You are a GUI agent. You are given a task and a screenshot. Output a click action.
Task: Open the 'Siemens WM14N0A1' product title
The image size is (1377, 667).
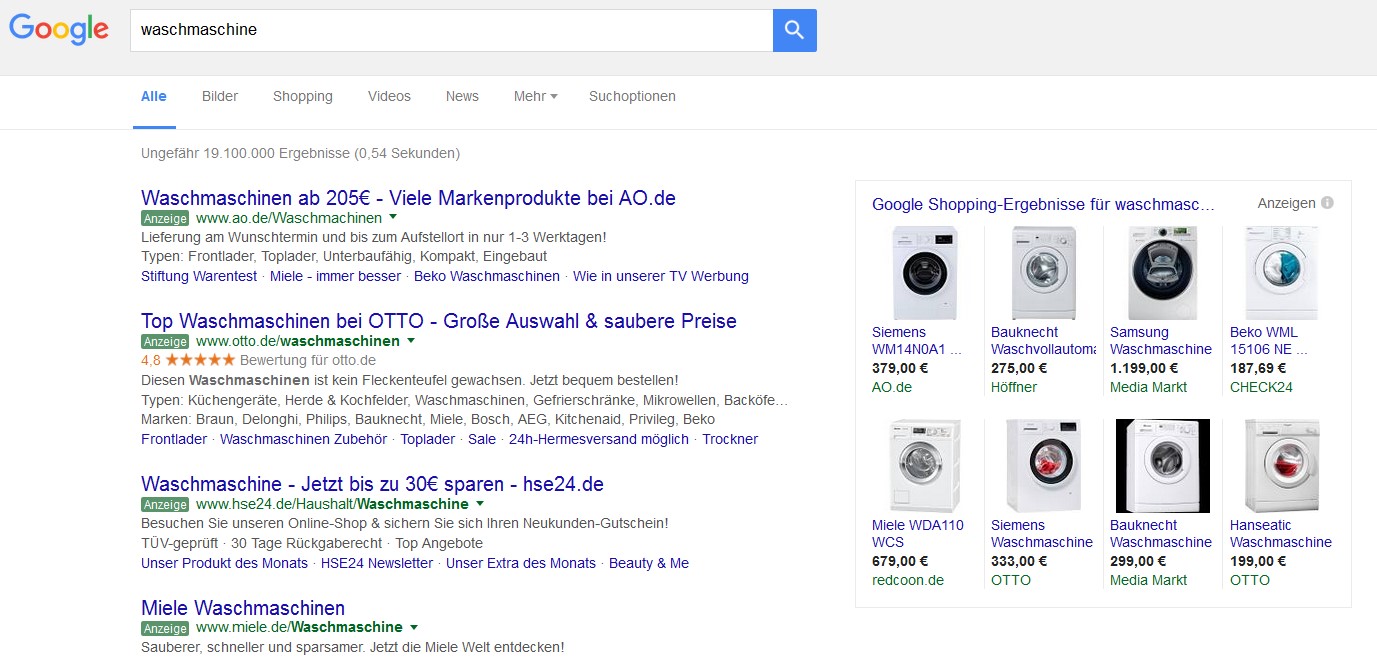pyautogui.click(x=917, y=341)
